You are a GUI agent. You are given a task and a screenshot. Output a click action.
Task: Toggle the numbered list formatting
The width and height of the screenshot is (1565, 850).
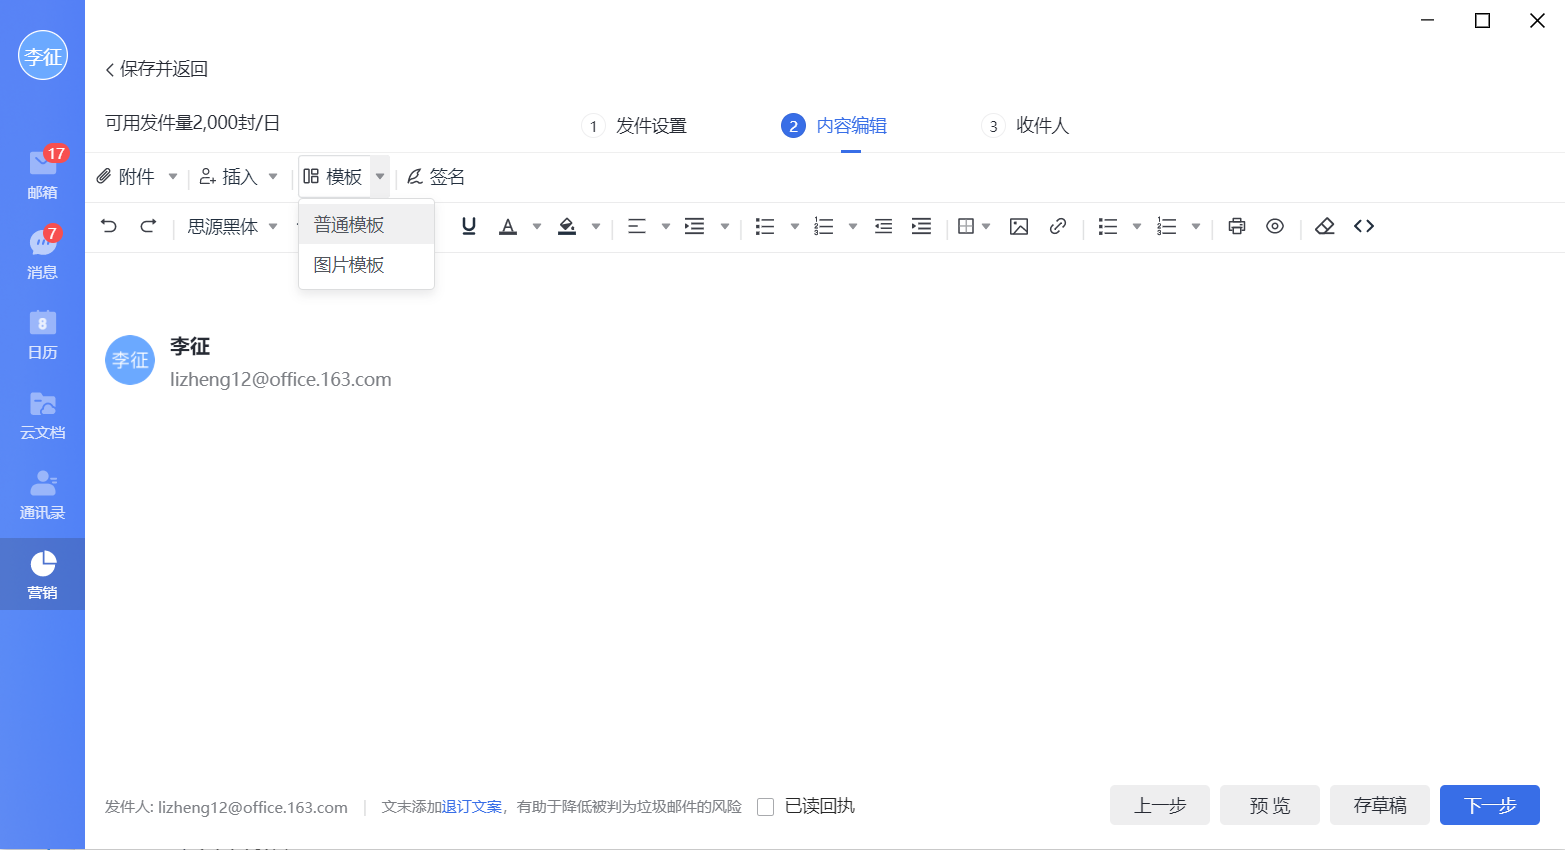point(822,226)
